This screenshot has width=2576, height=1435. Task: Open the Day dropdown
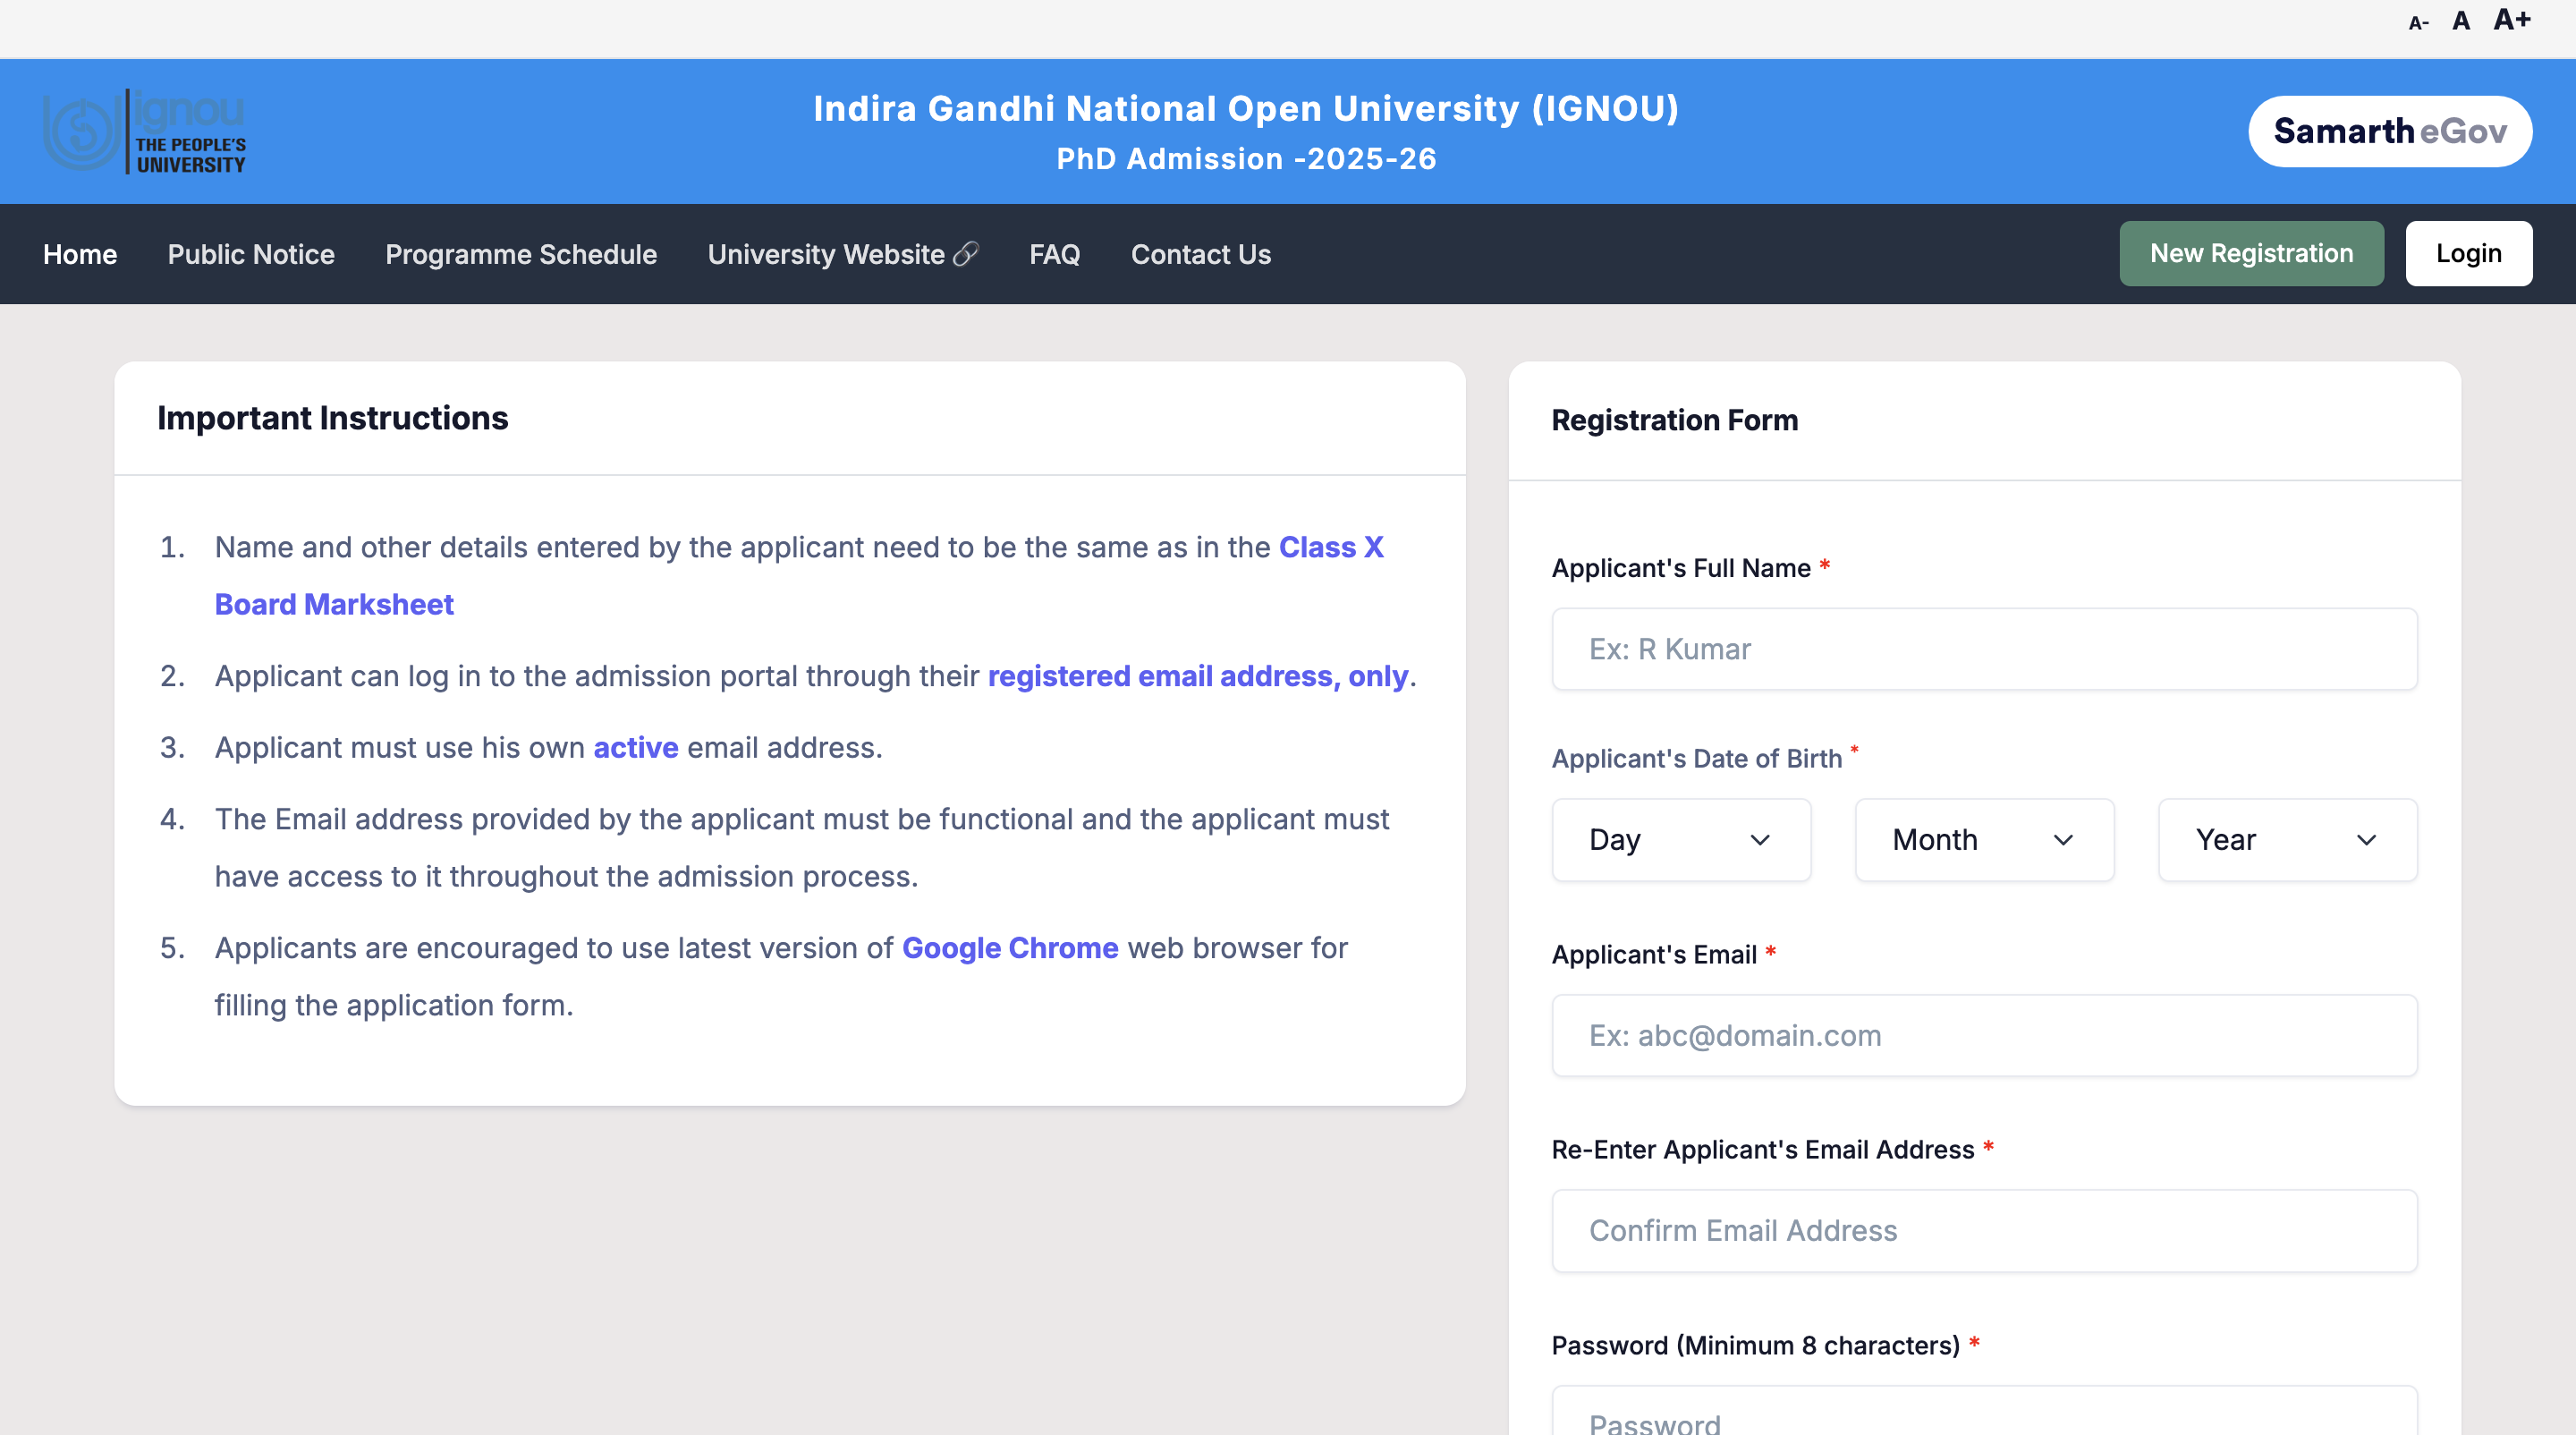point(1681,840)
